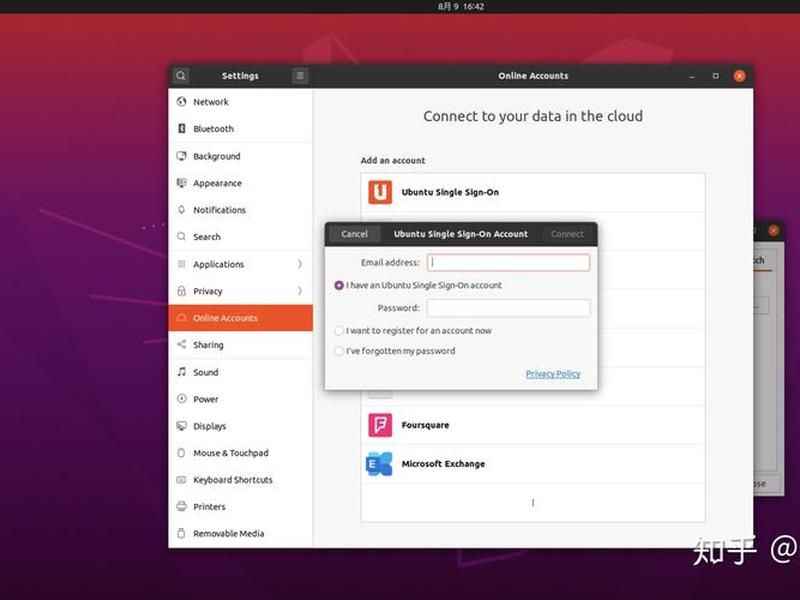Open Network settings panel

(240, 102)
